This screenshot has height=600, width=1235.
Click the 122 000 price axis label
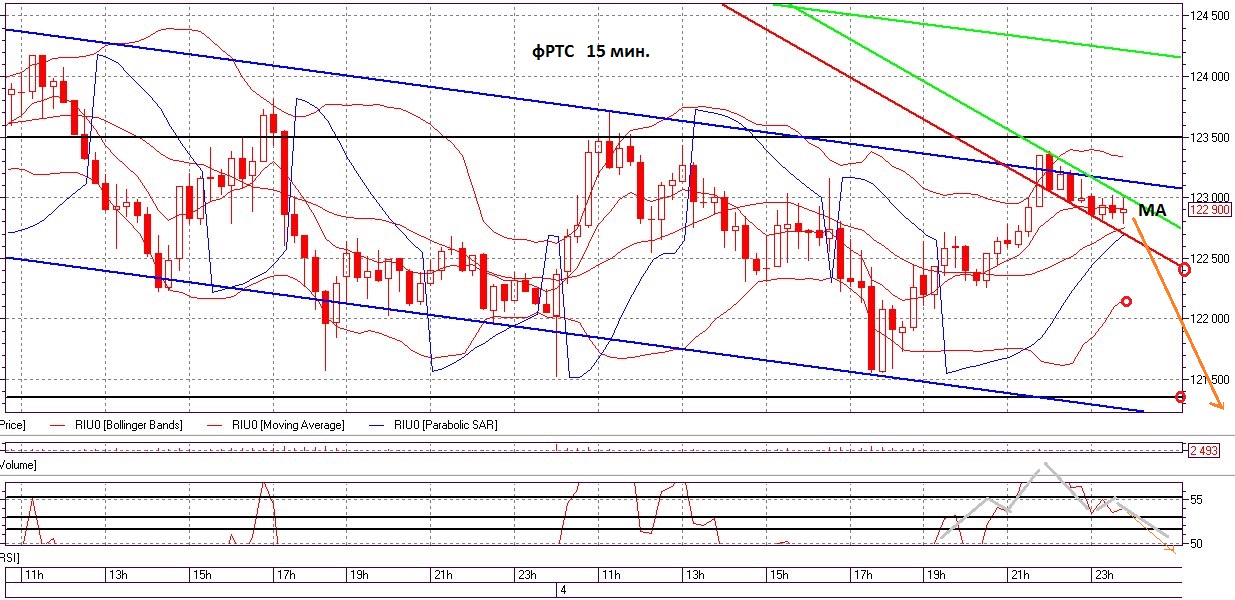click(1211, 319)
